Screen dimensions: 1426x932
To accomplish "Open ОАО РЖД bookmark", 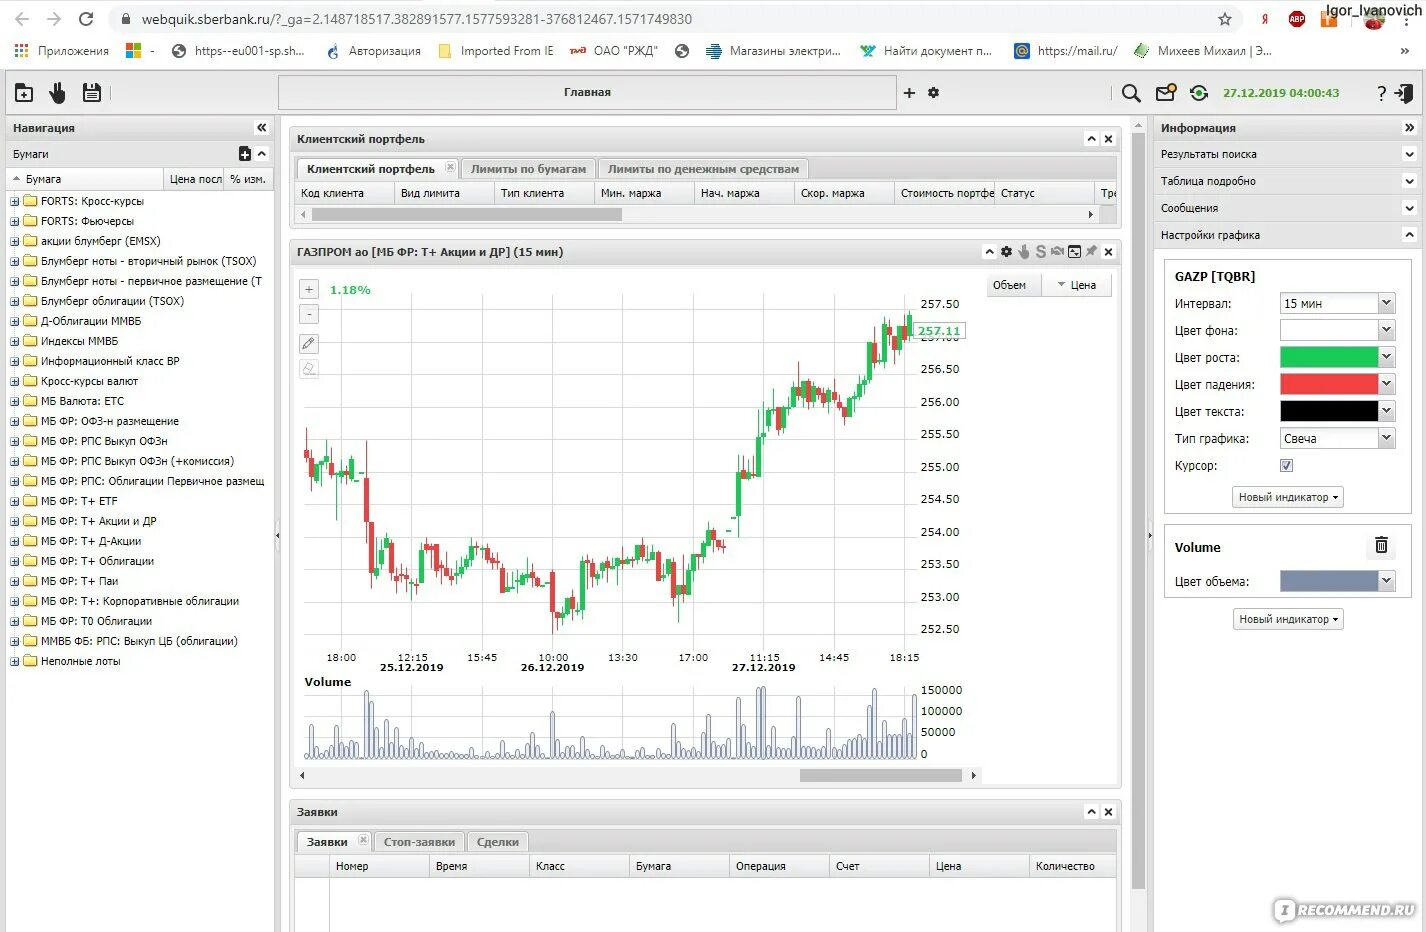I will tap(614, 51).
